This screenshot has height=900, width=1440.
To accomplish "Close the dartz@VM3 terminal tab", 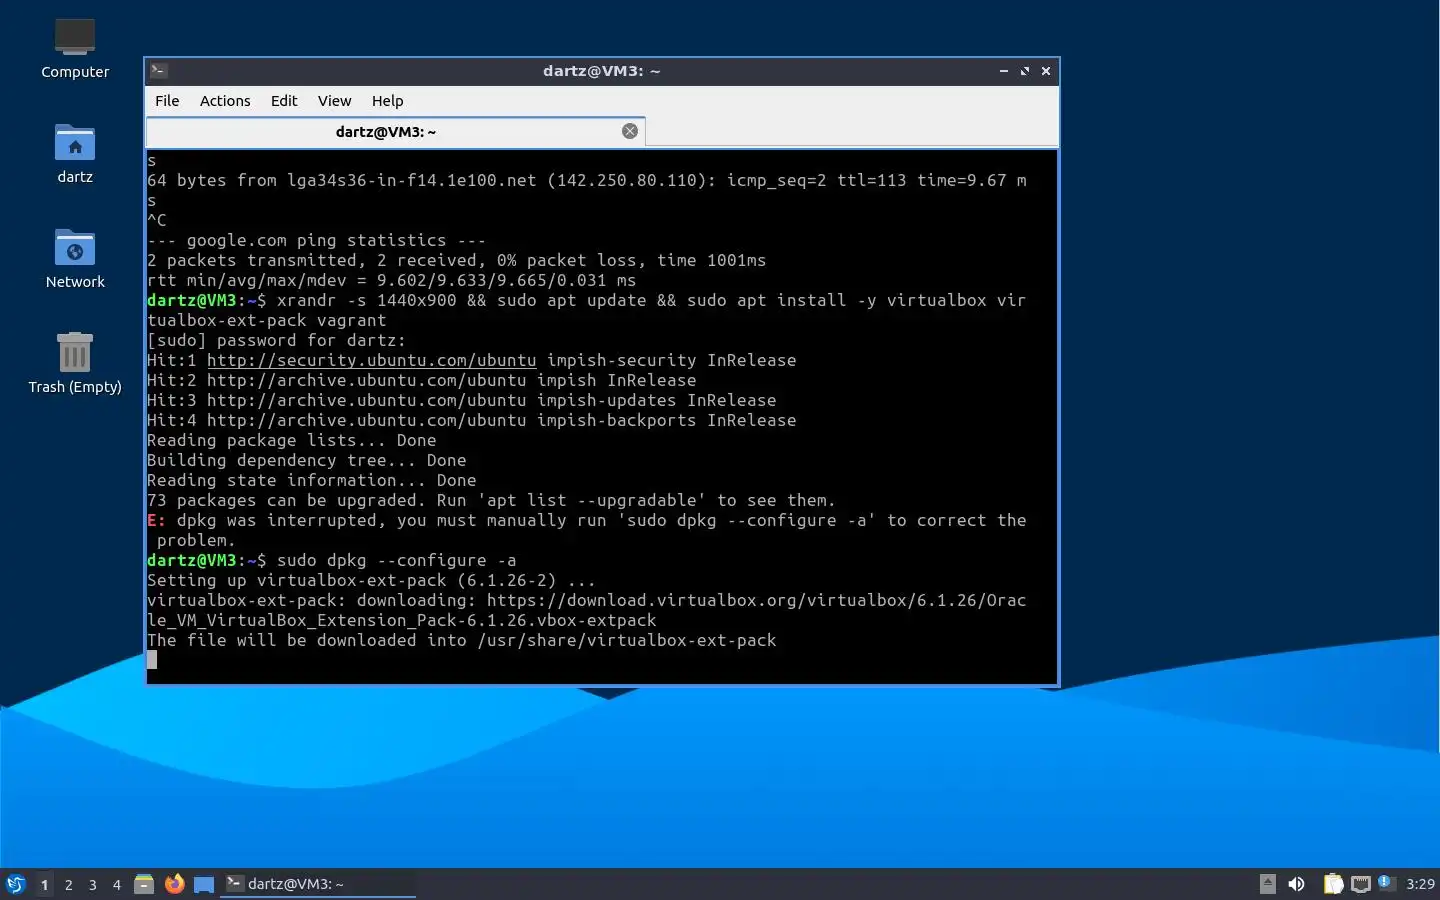I will (x=630, y=131).
